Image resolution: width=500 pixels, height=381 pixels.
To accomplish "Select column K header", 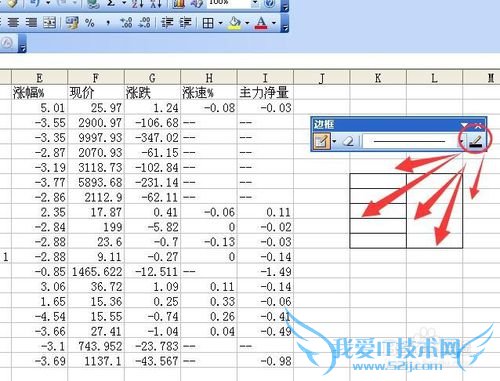I will [x=378, y=78].
